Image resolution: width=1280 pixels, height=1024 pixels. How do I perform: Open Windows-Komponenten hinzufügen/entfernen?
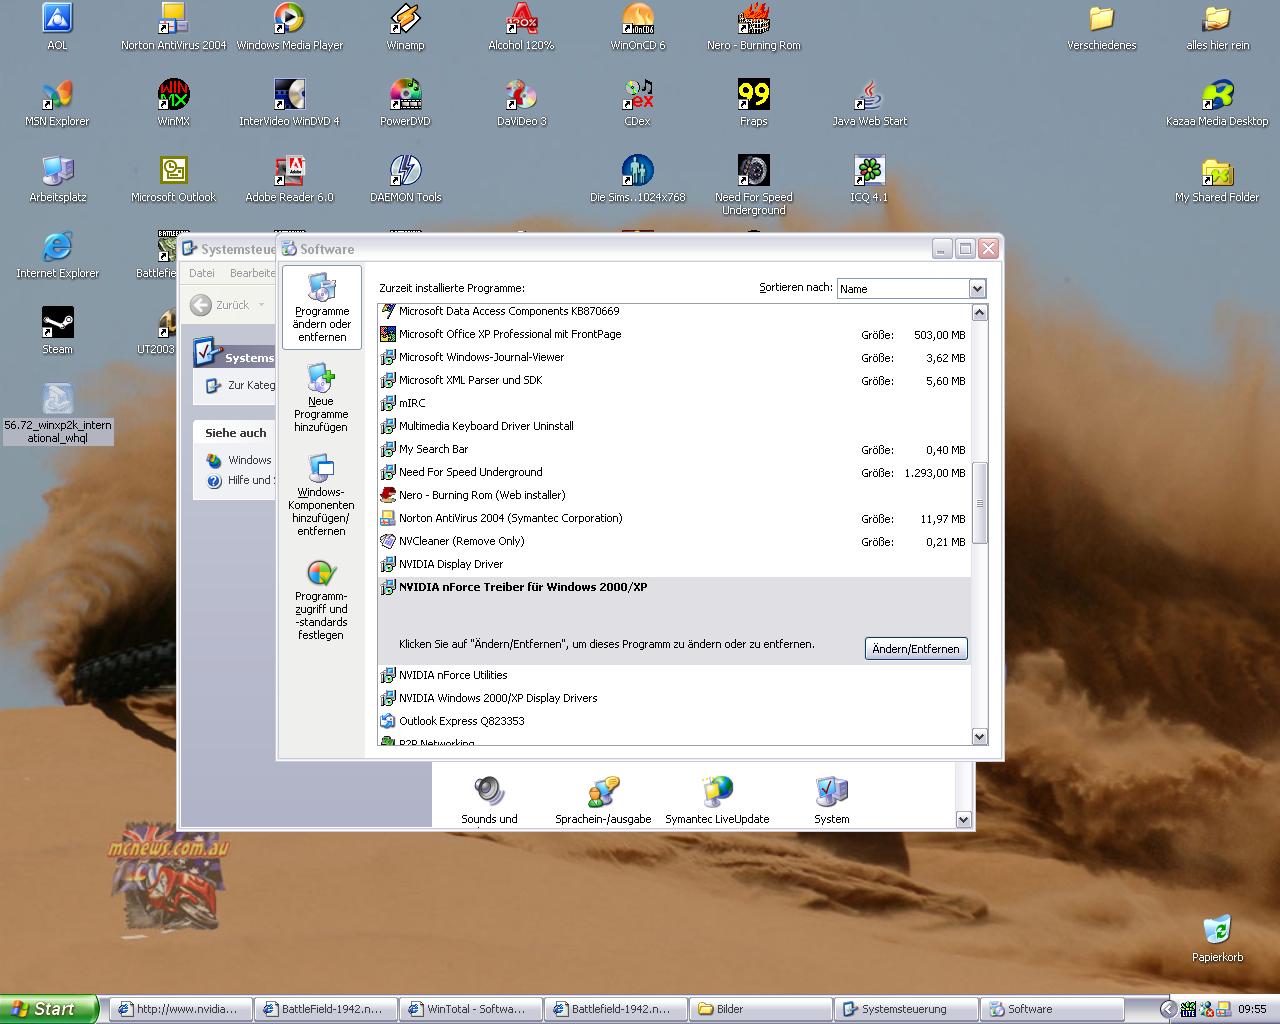coord(321,494)
